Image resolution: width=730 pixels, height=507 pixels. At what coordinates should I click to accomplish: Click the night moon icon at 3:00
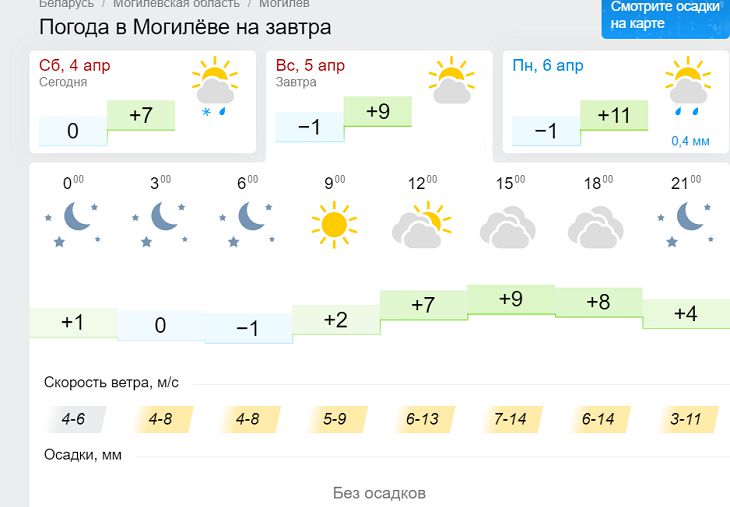[x=160, y=223]
